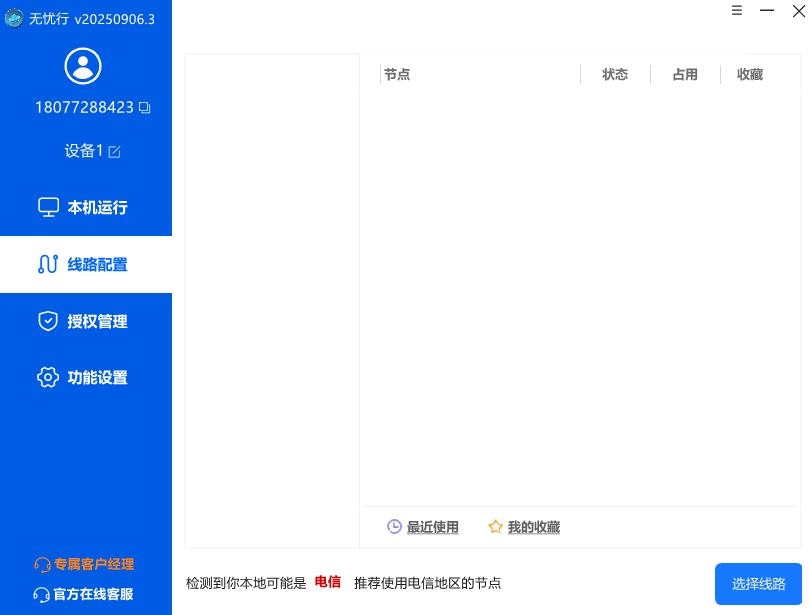Click the account number 18077288423 text
Image resolution: width=809 pixels, height=615 pixels.
(85, 107)
